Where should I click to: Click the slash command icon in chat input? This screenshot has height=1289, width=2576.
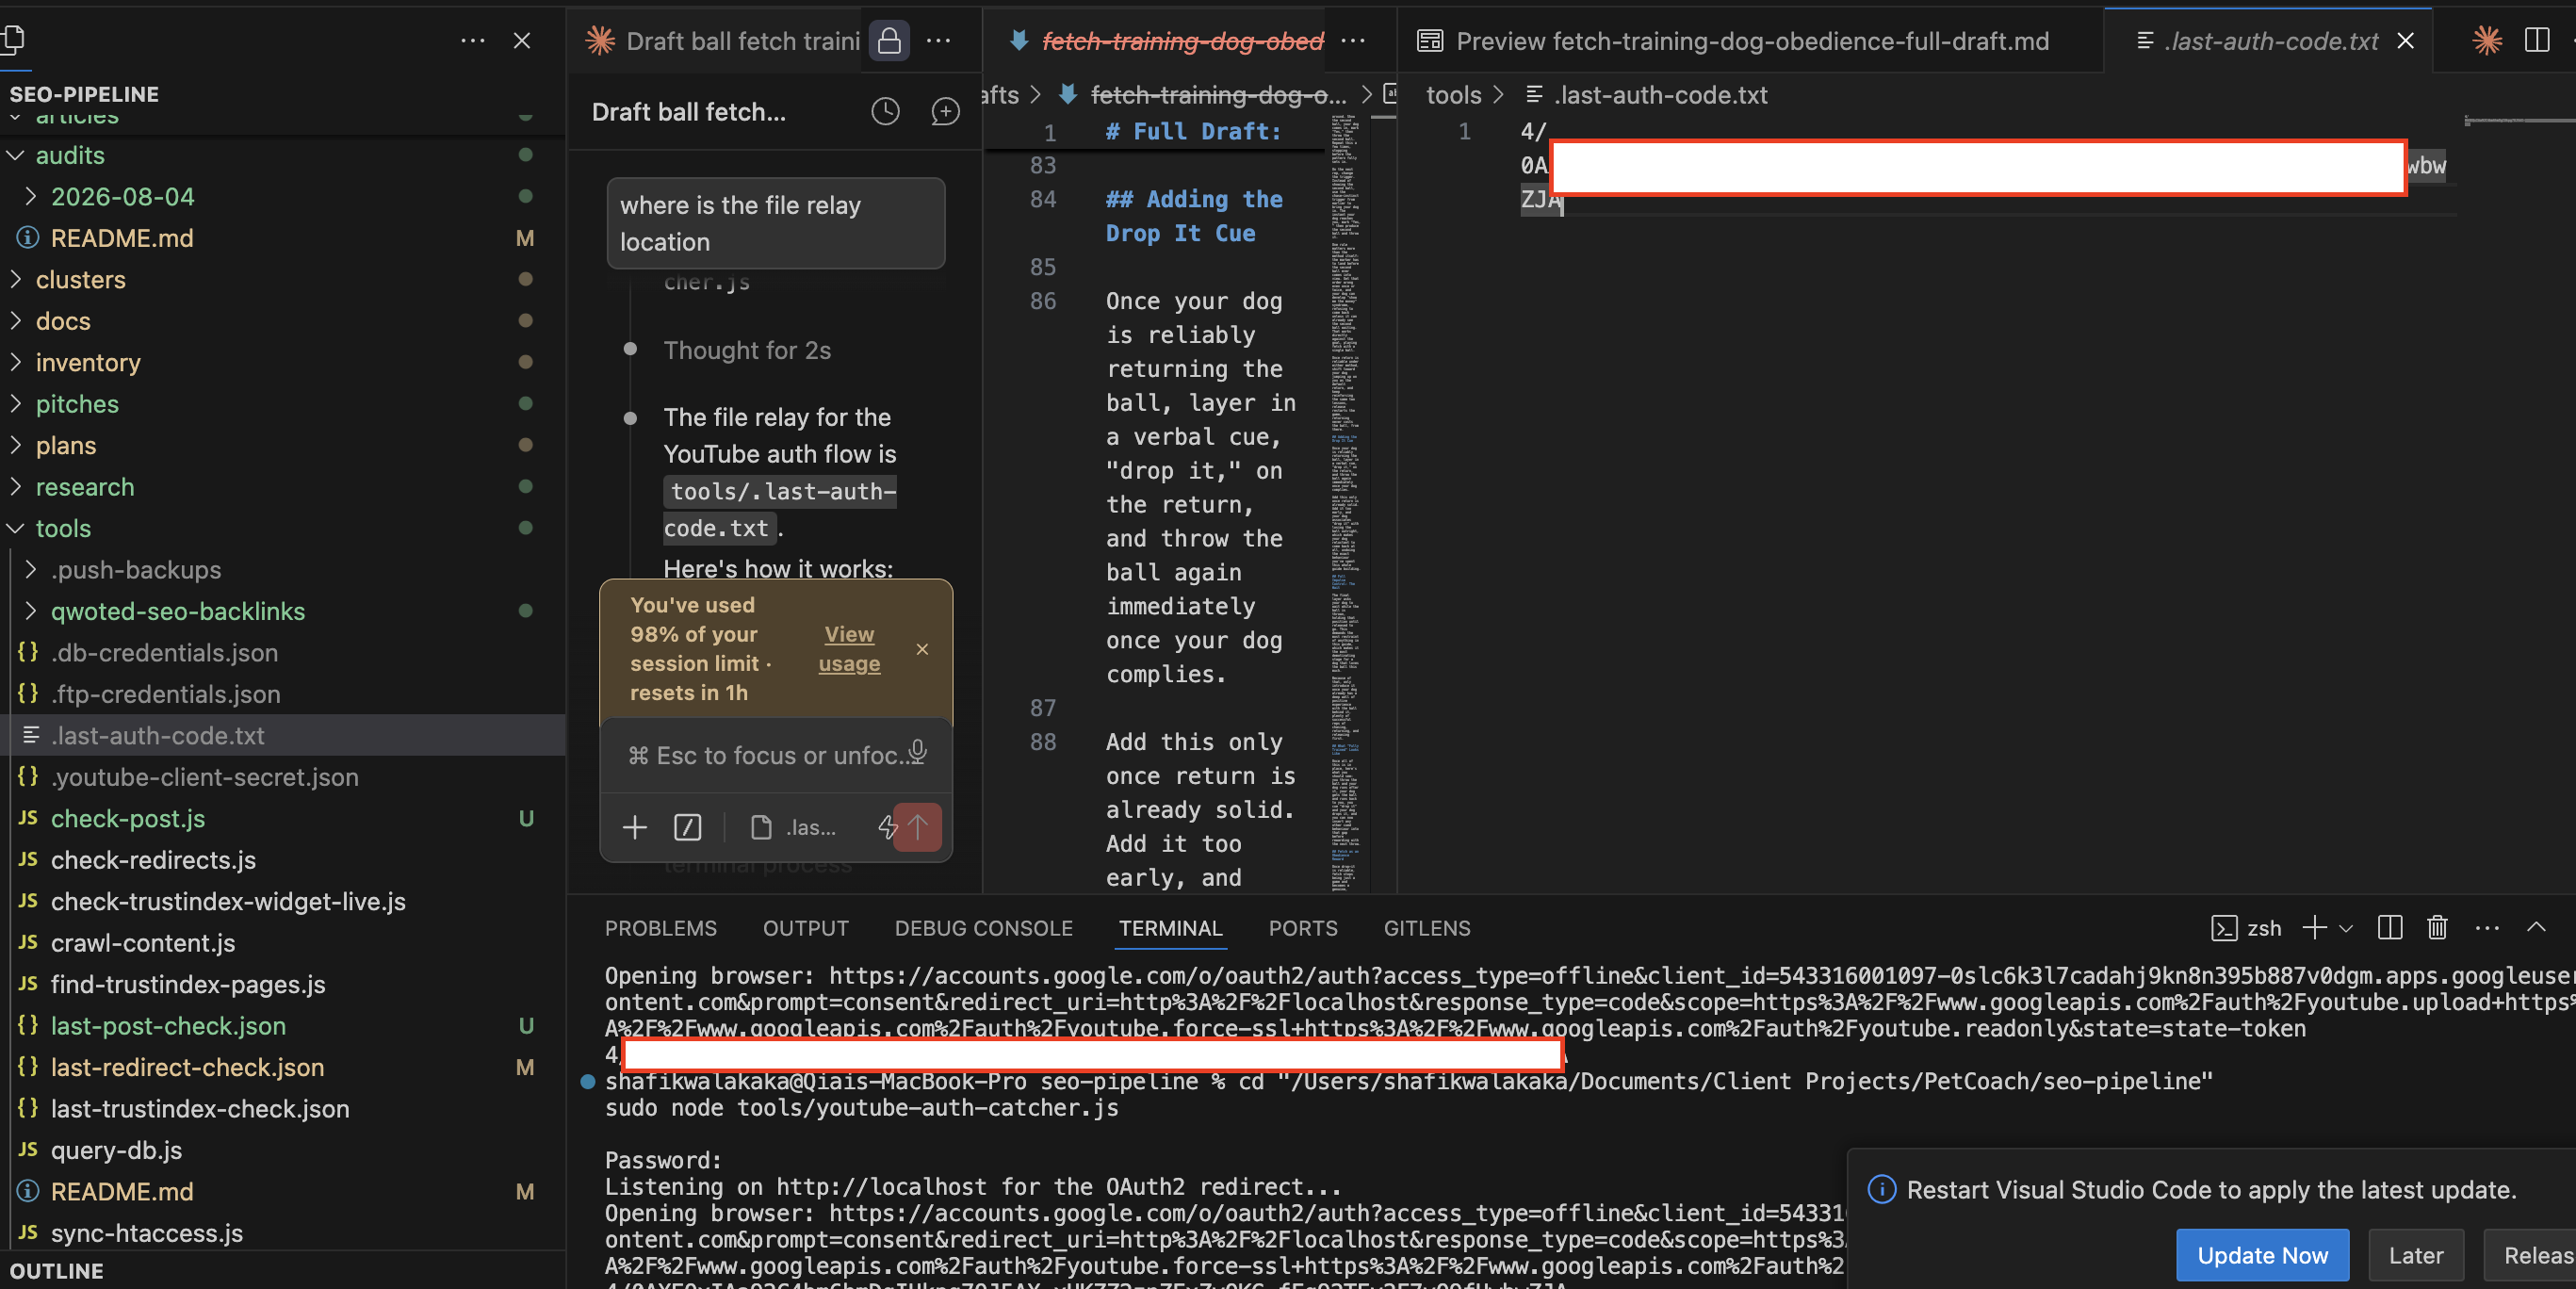[688, 827]
